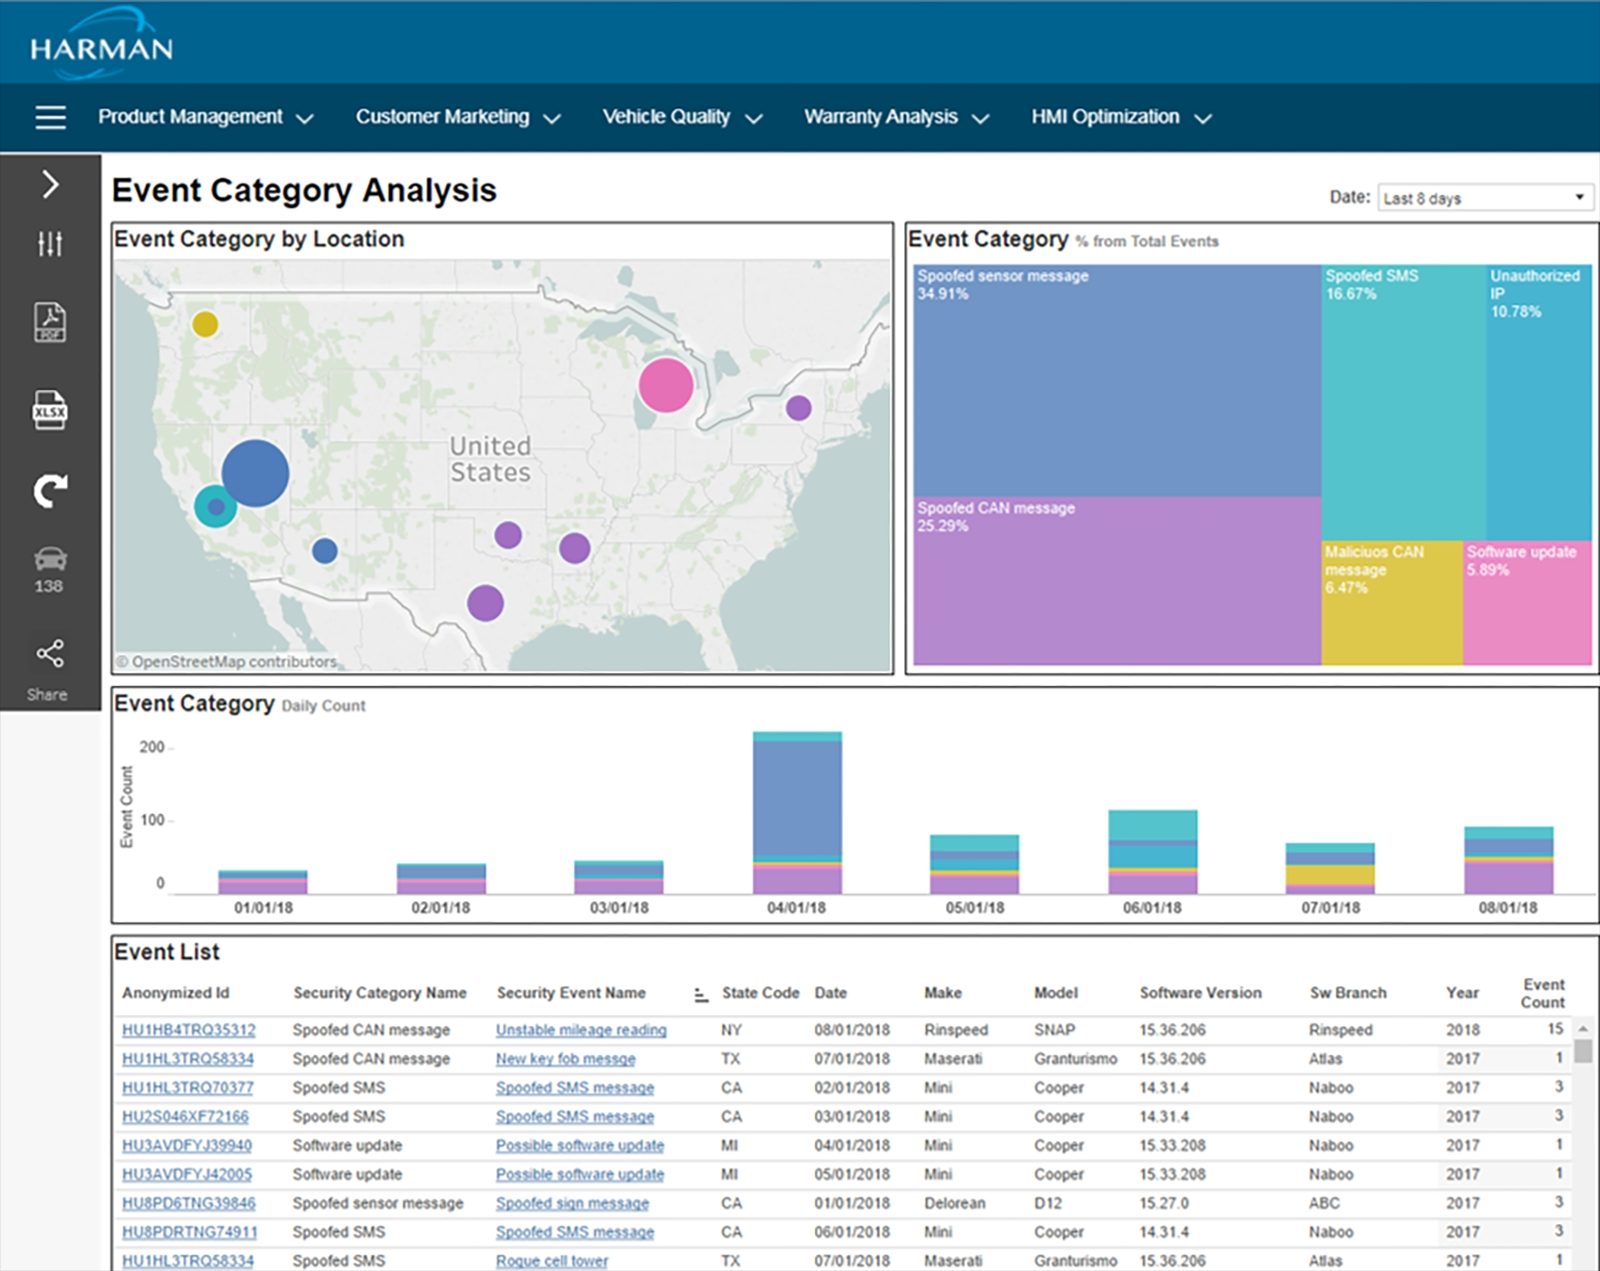Viewport: 1600px width, 1271px height.
Task: Open the HU1HB4TRQ35312 anonymized ID link
Action: 189,1030
